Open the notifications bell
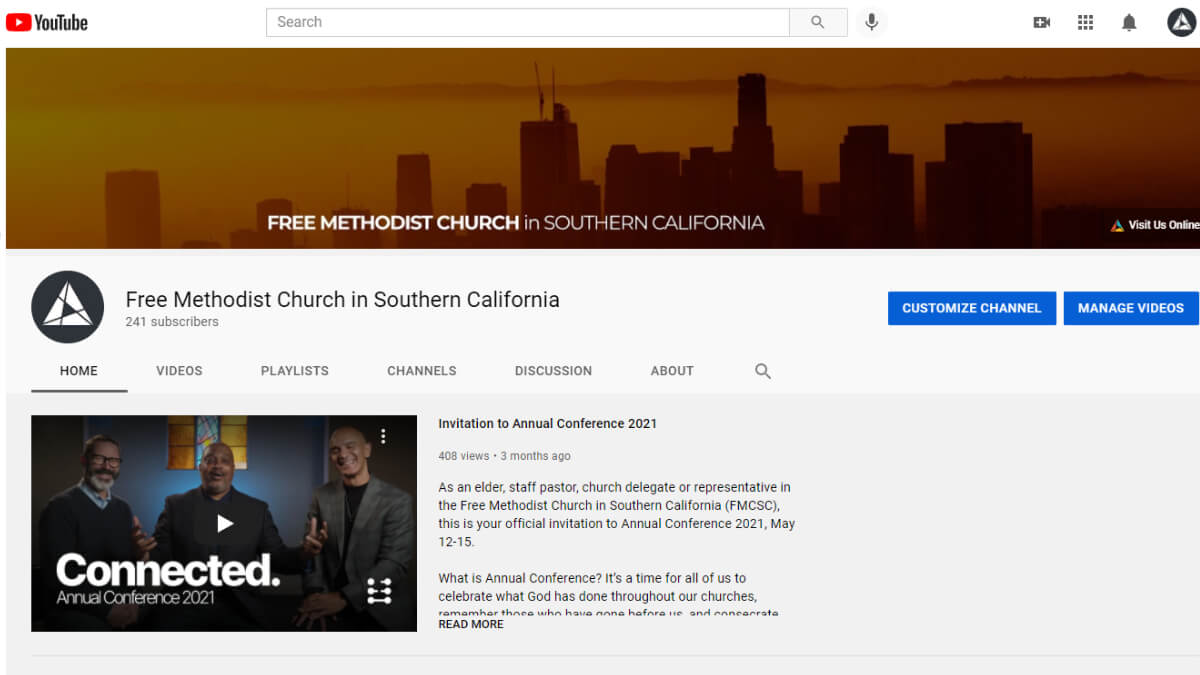This screenshot has width=1200, height=675. pyautogui.click(x=1129, y=22)
